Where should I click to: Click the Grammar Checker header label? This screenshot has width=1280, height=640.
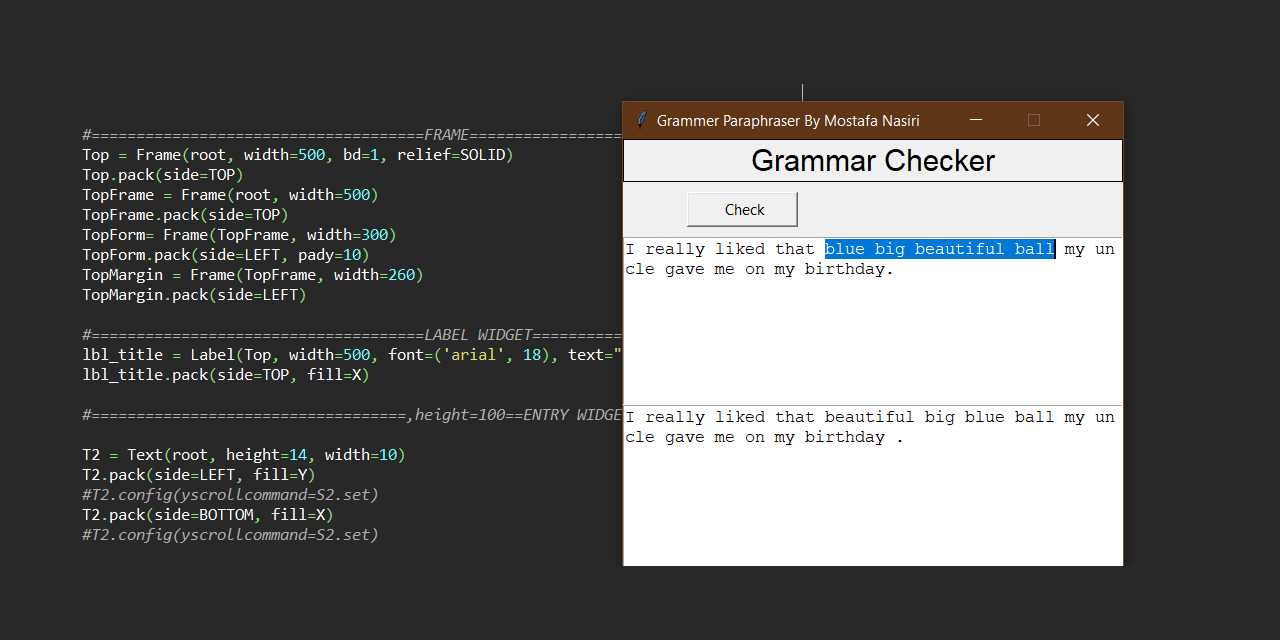pyautogui.click(x=871, y=160)
